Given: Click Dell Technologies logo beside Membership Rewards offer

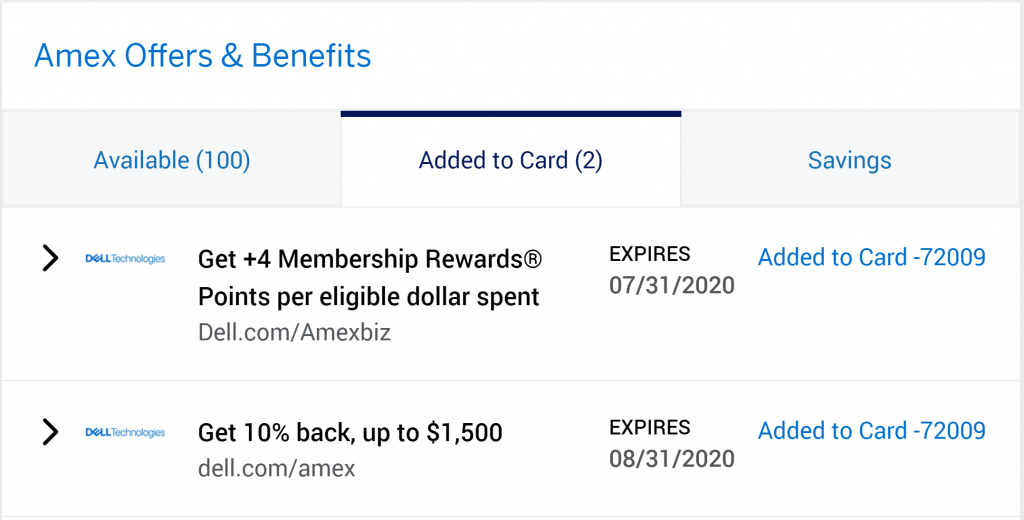Looking at the screenshot, I should pos(125,259).
